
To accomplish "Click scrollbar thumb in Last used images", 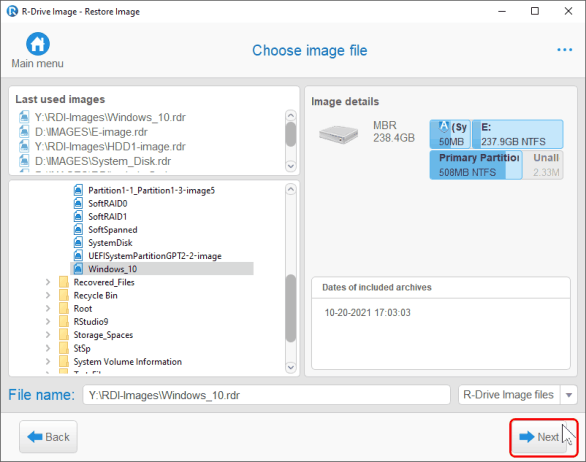I will click(x=290, y=134).
